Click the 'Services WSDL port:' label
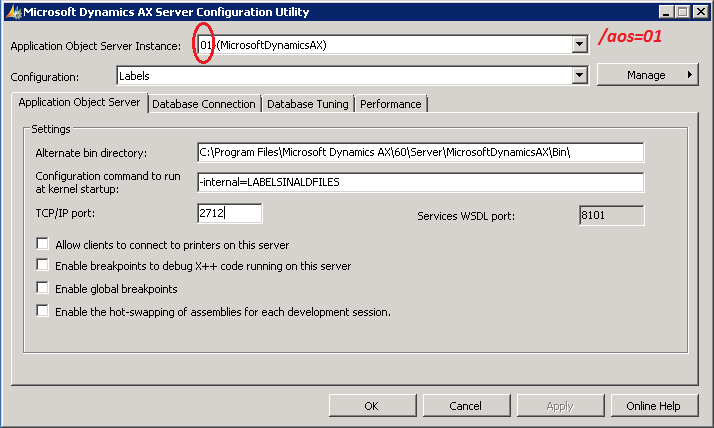The width and height of the screenshot is (714, 428). (466, 216)
